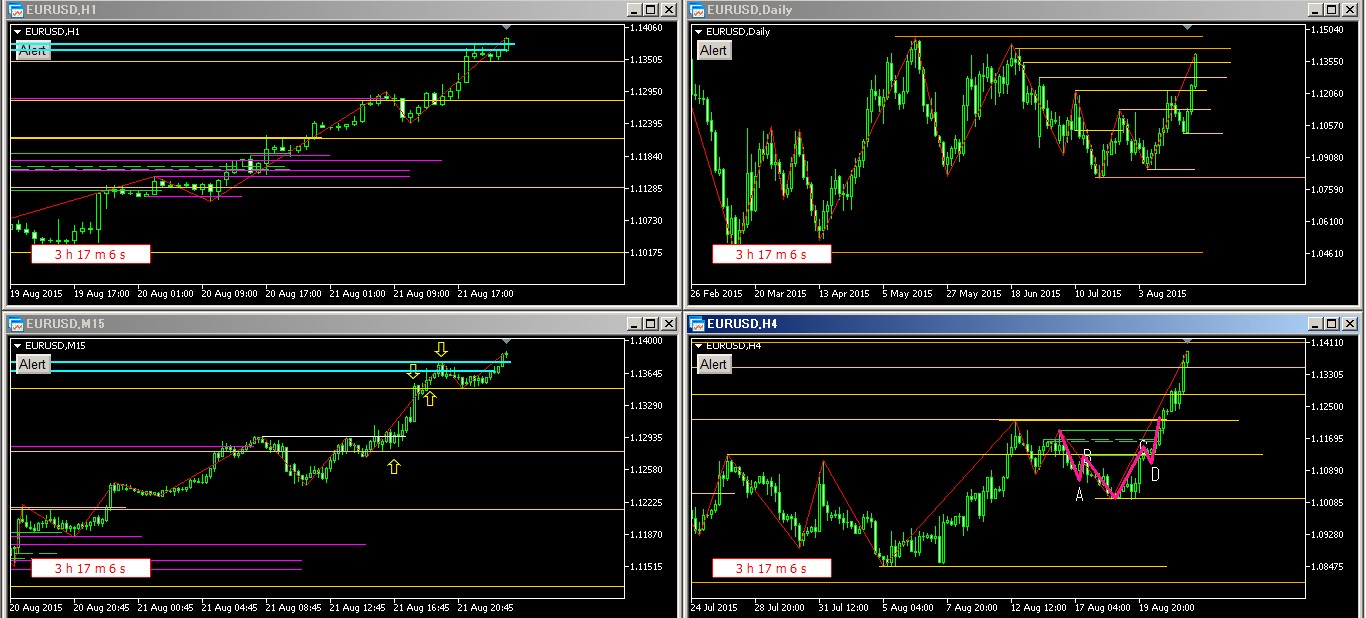Maximize the EURUSD,Daily chart window
Image resolution: width=1366 pixels, height=618 pixels.
1332,10
